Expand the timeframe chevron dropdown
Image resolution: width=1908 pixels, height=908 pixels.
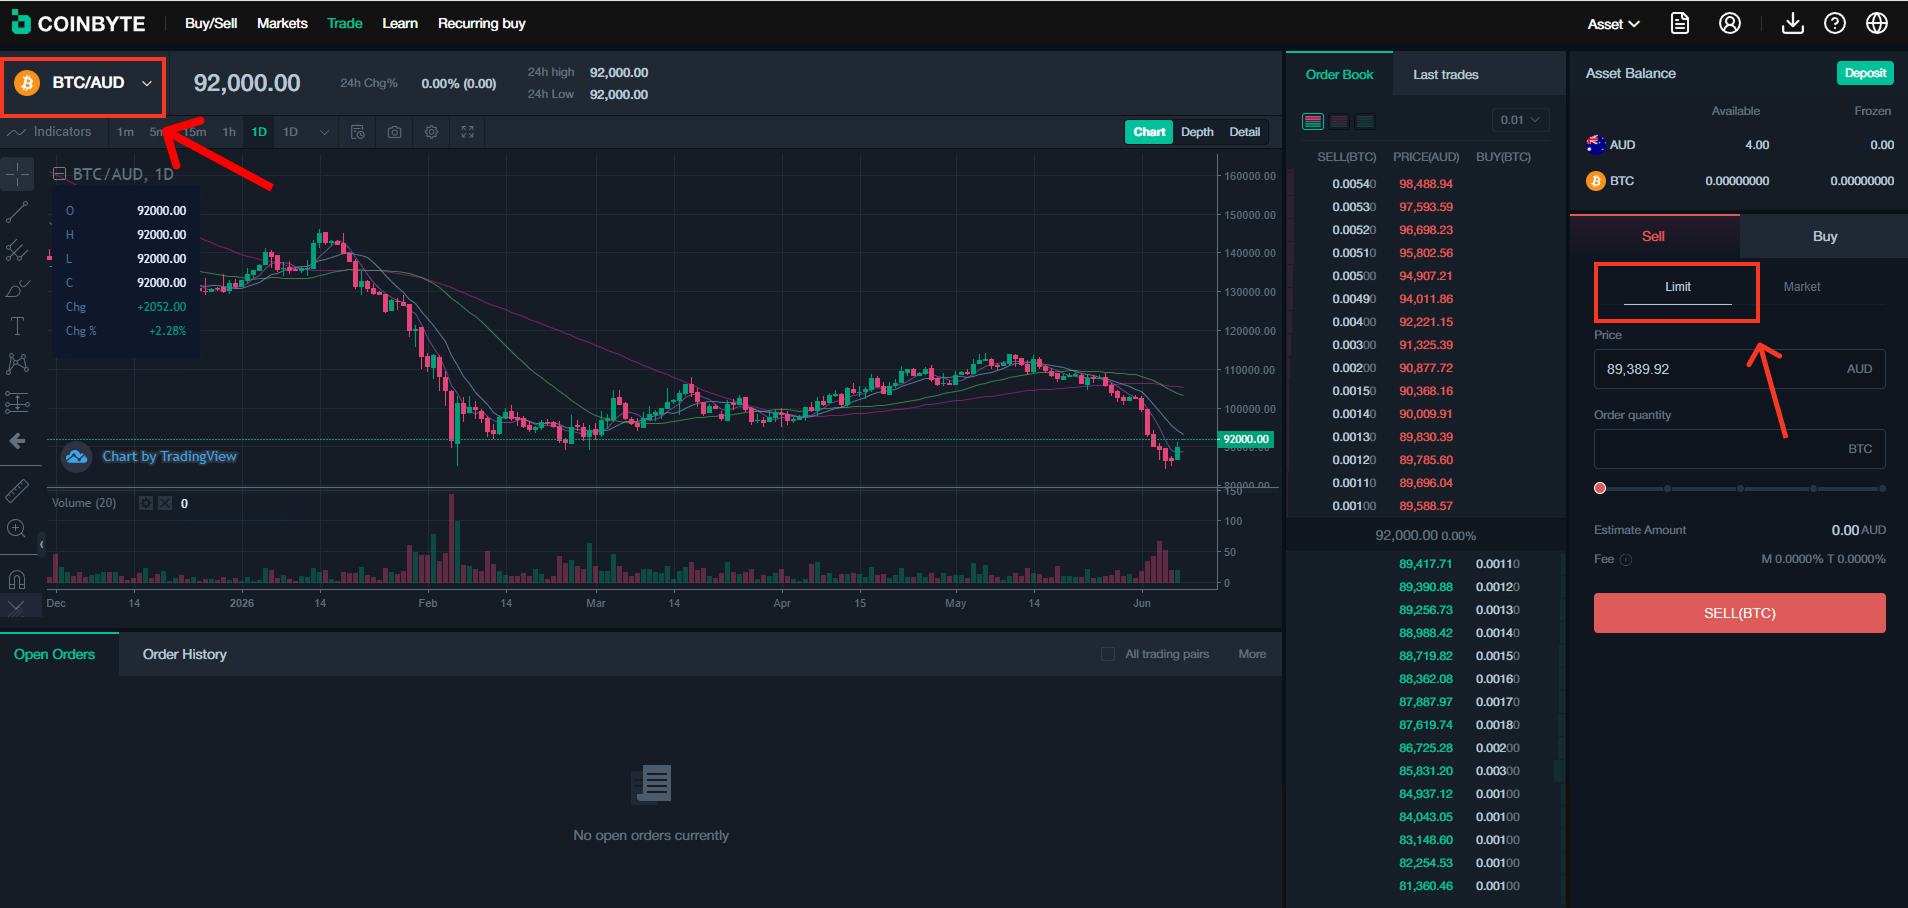(x=324, y=132)
